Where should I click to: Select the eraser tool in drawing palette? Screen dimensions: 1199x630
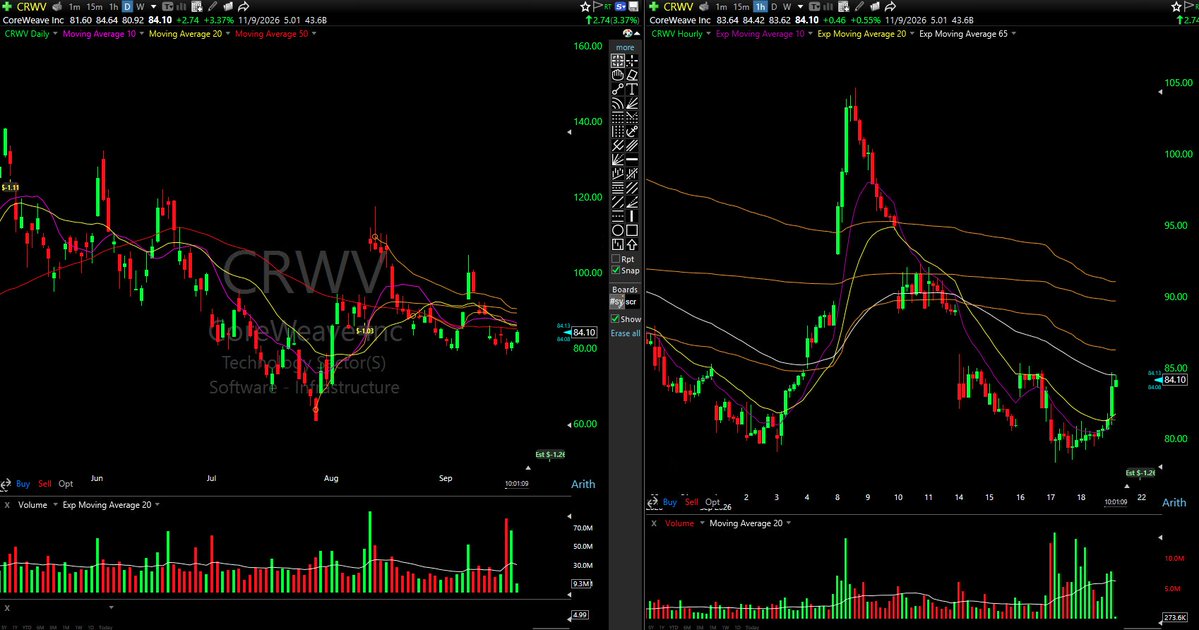pyautogui.click(x=632, y=75)
